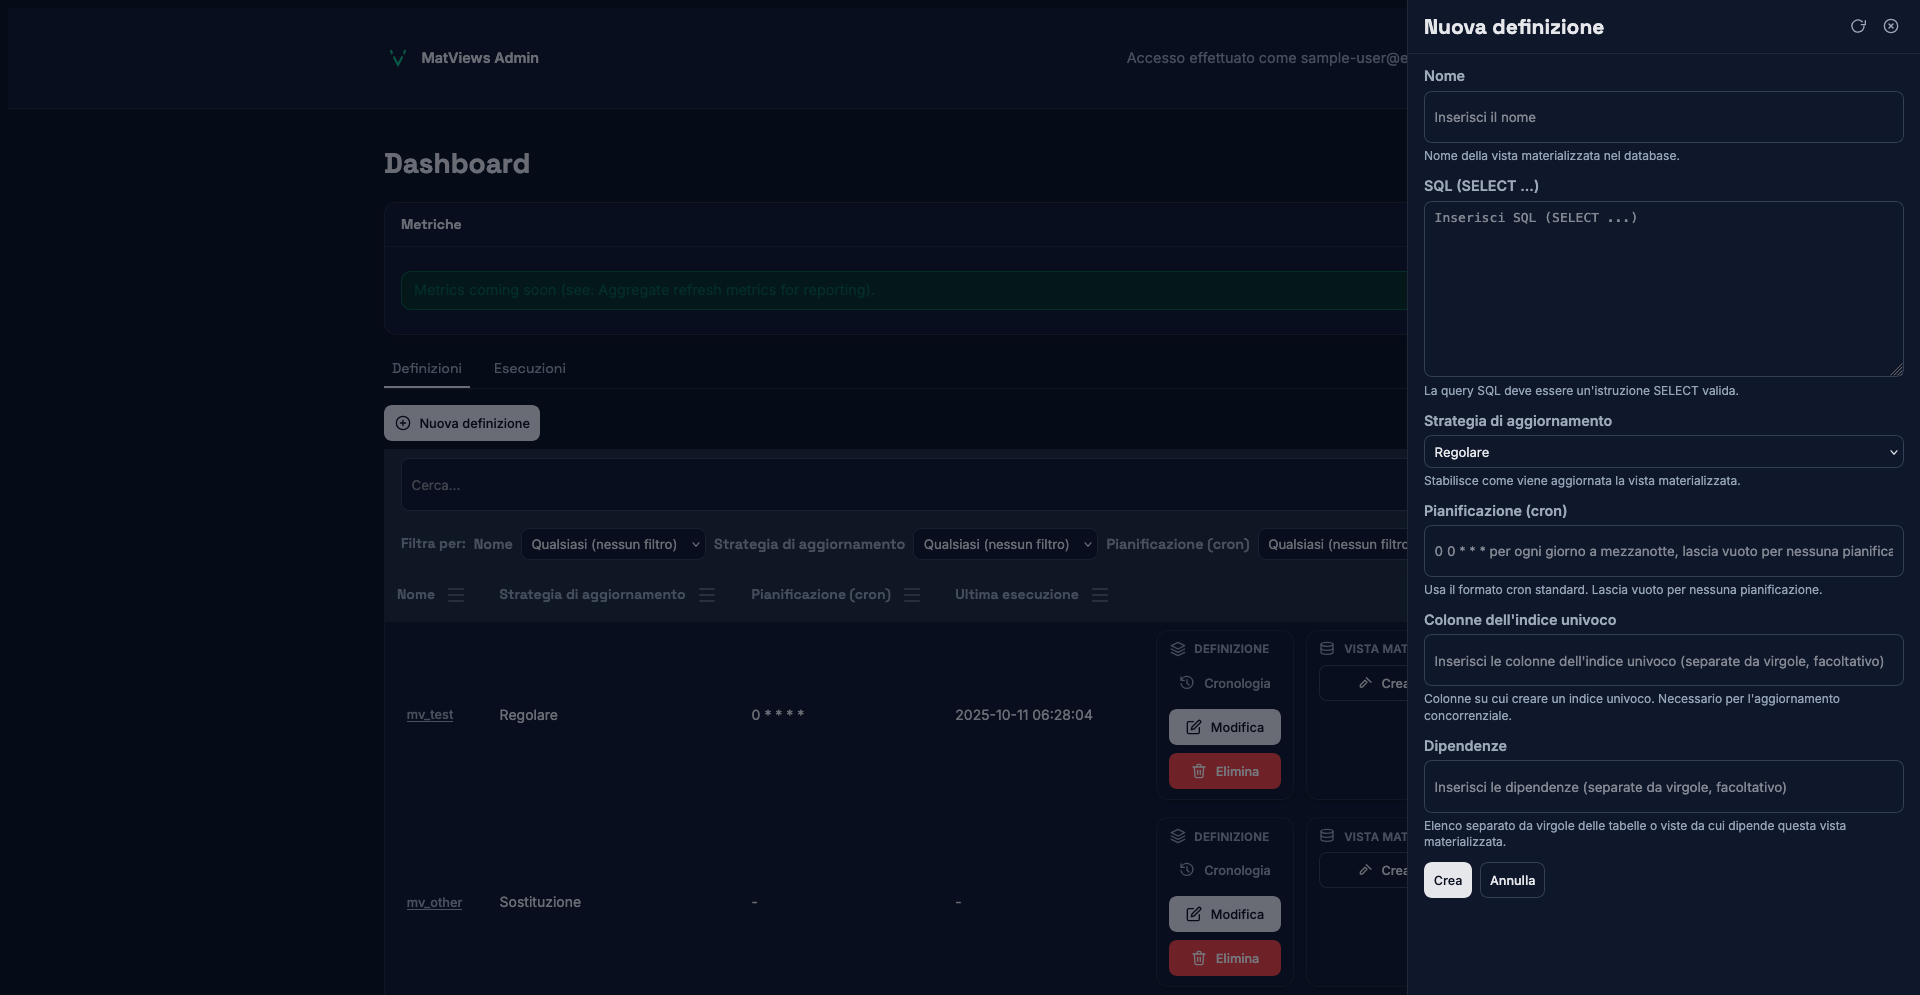
Task: Focus the Nome input field
Action: pyautogui.click(x=1662, y=118)
